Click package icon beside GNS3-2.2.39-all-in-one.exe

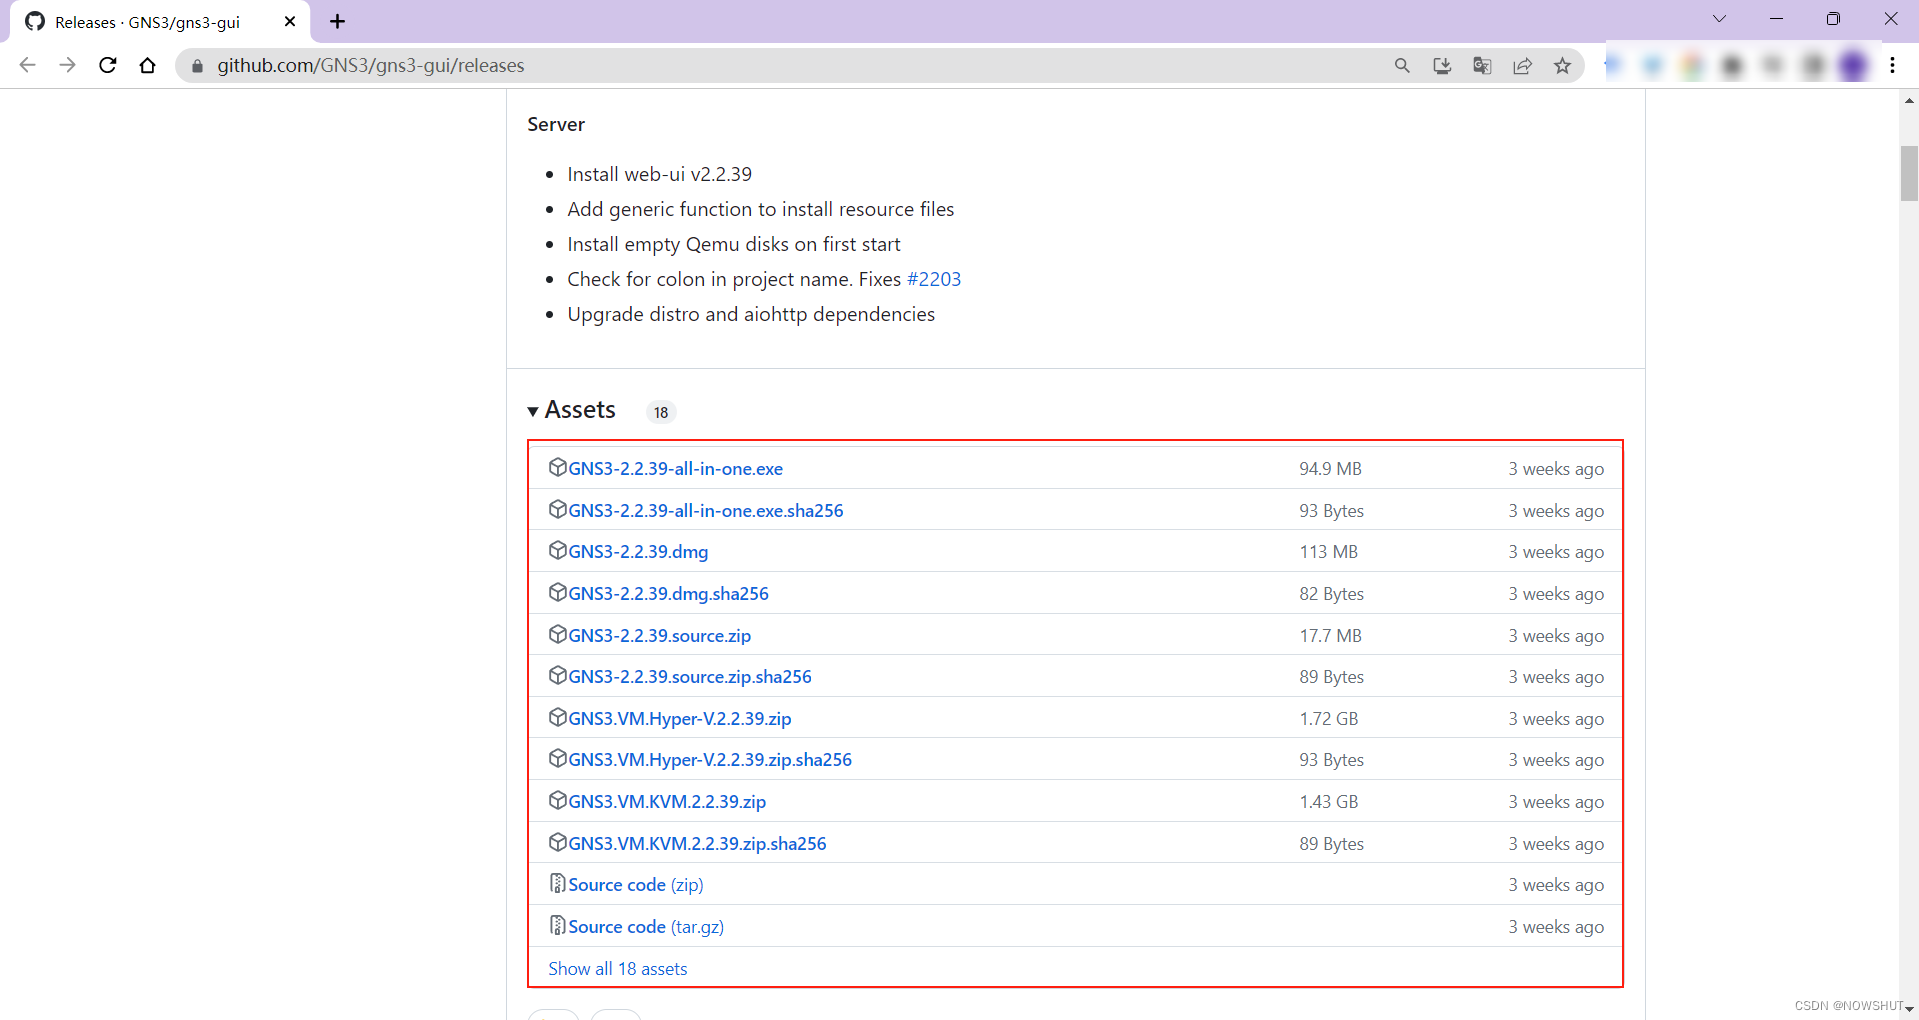[558, 467]
